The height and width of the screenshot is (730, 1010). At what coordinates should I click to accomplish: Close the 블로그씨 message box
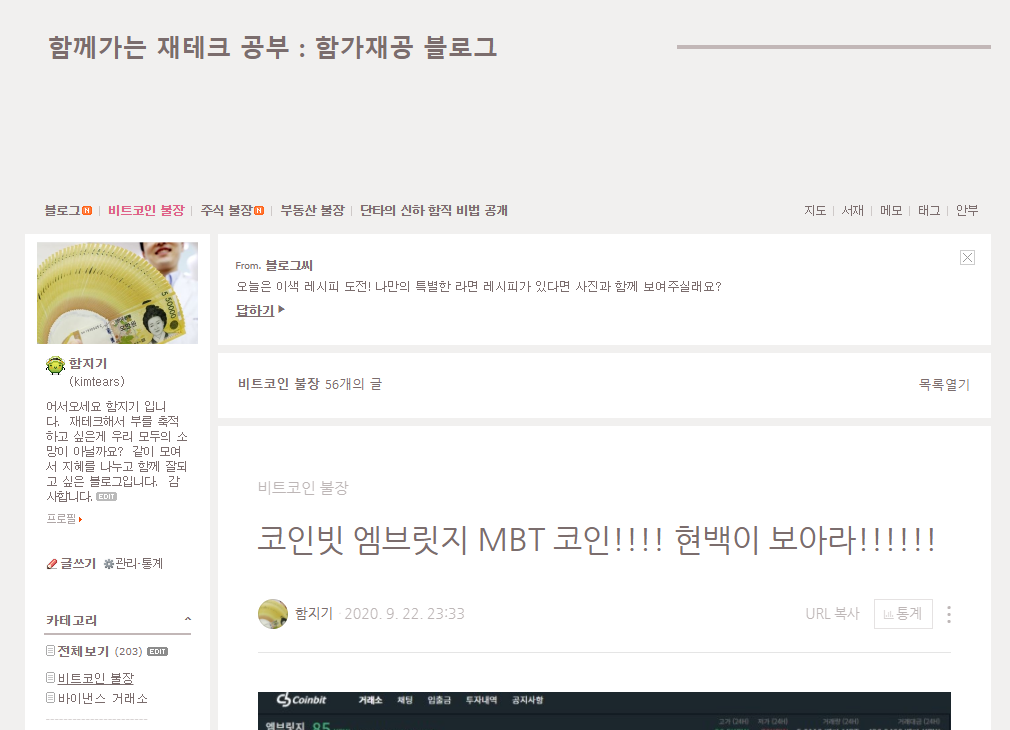[x=967, y=258]
